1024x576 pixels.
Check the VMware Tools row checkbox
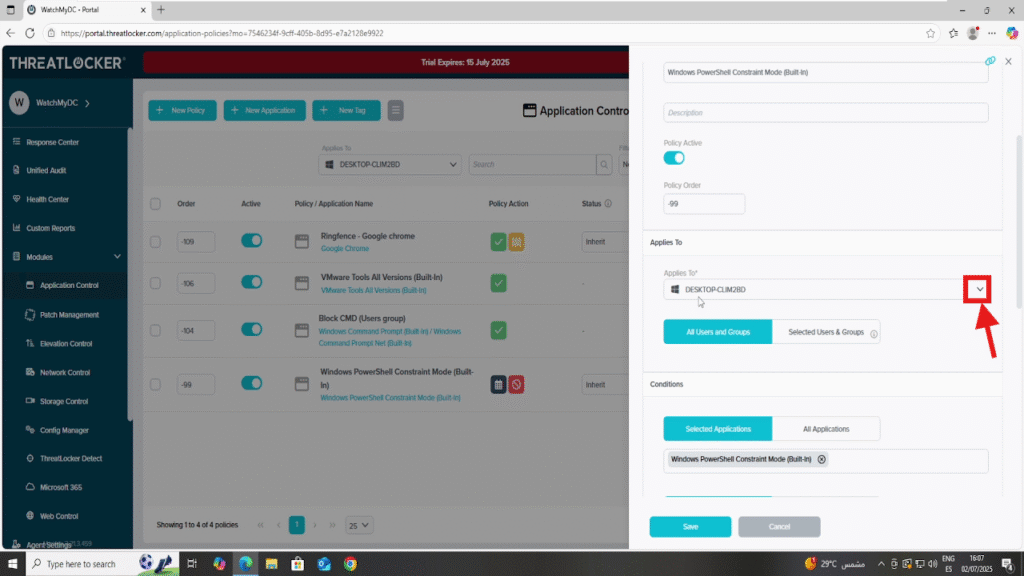155,283
